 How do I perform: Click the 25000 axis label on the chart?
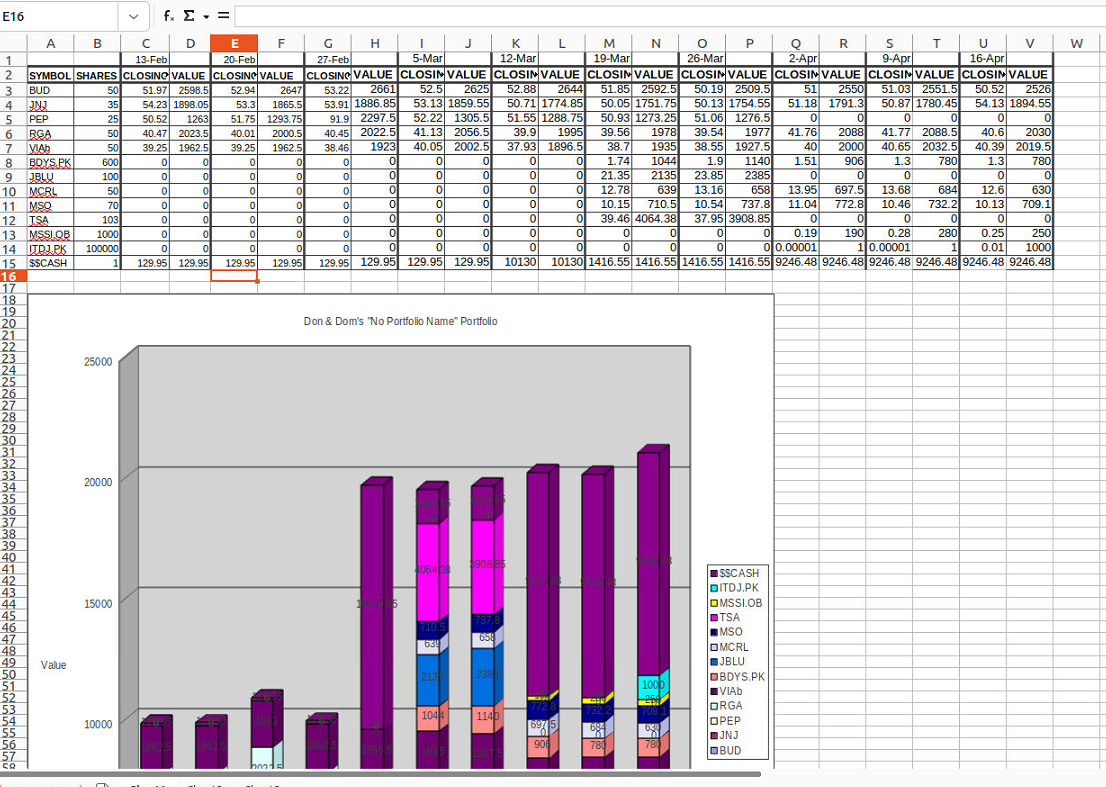(x=98, y=362)
